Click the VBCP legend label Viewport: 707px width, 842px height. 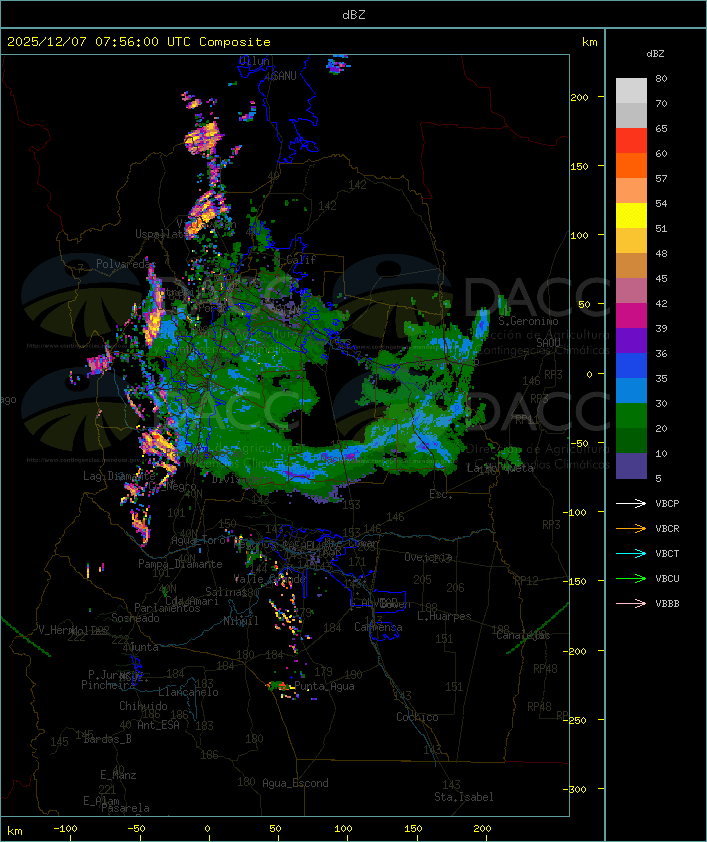click(x=667, y=503)
